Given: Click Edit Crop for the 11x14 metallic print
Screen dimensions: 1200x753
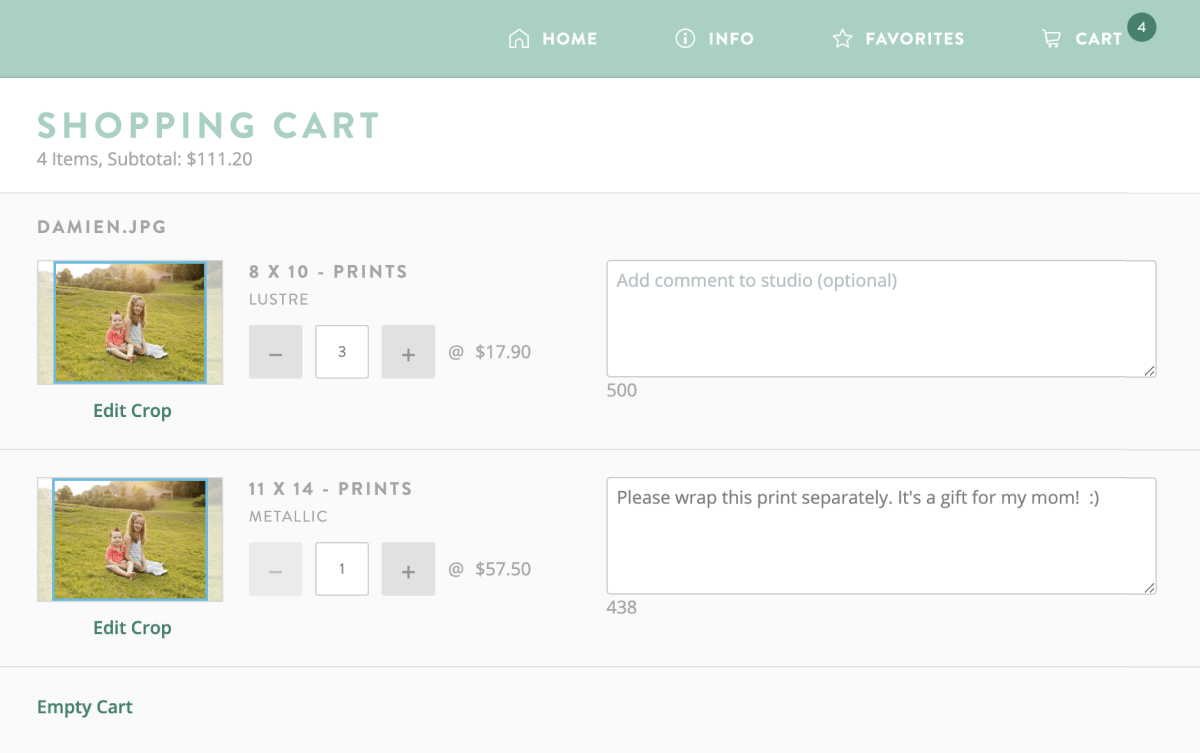Looking at the screenshot, I should (x=132, y=627).
